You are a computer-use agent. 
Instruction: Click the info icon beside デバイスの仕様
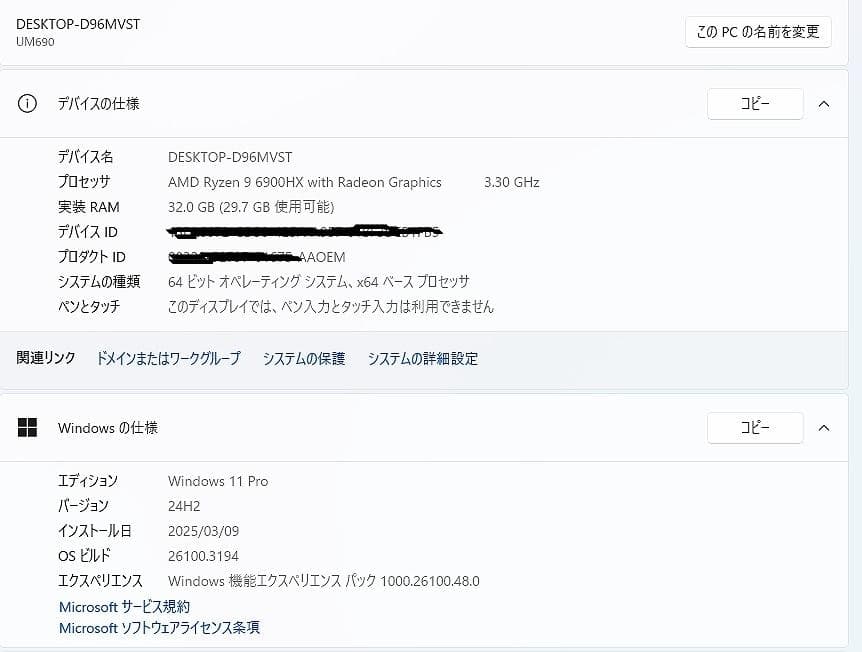pyautogui.click(x=26, y=103)
